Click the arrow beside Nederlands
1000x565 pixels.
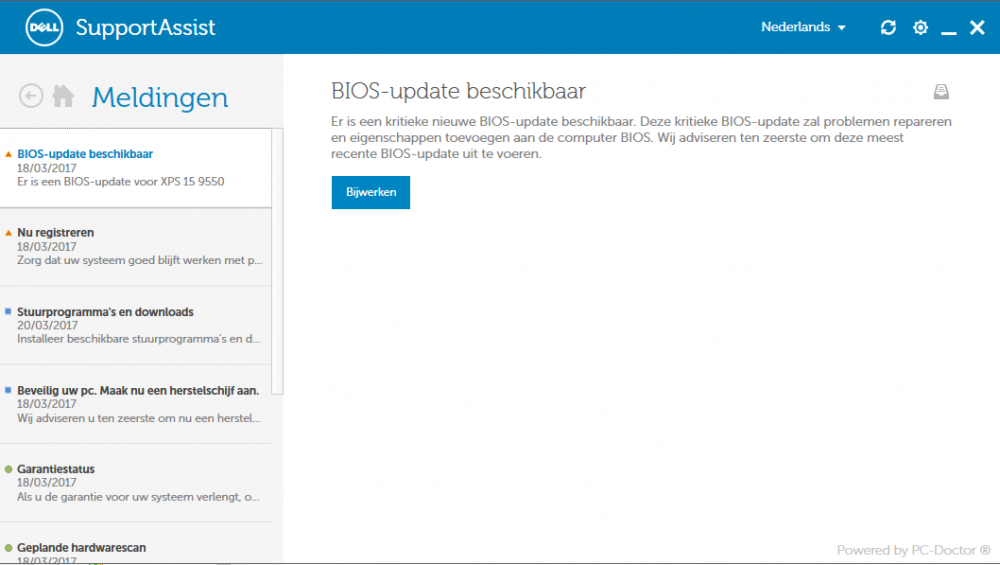click(x=841, y=28)
